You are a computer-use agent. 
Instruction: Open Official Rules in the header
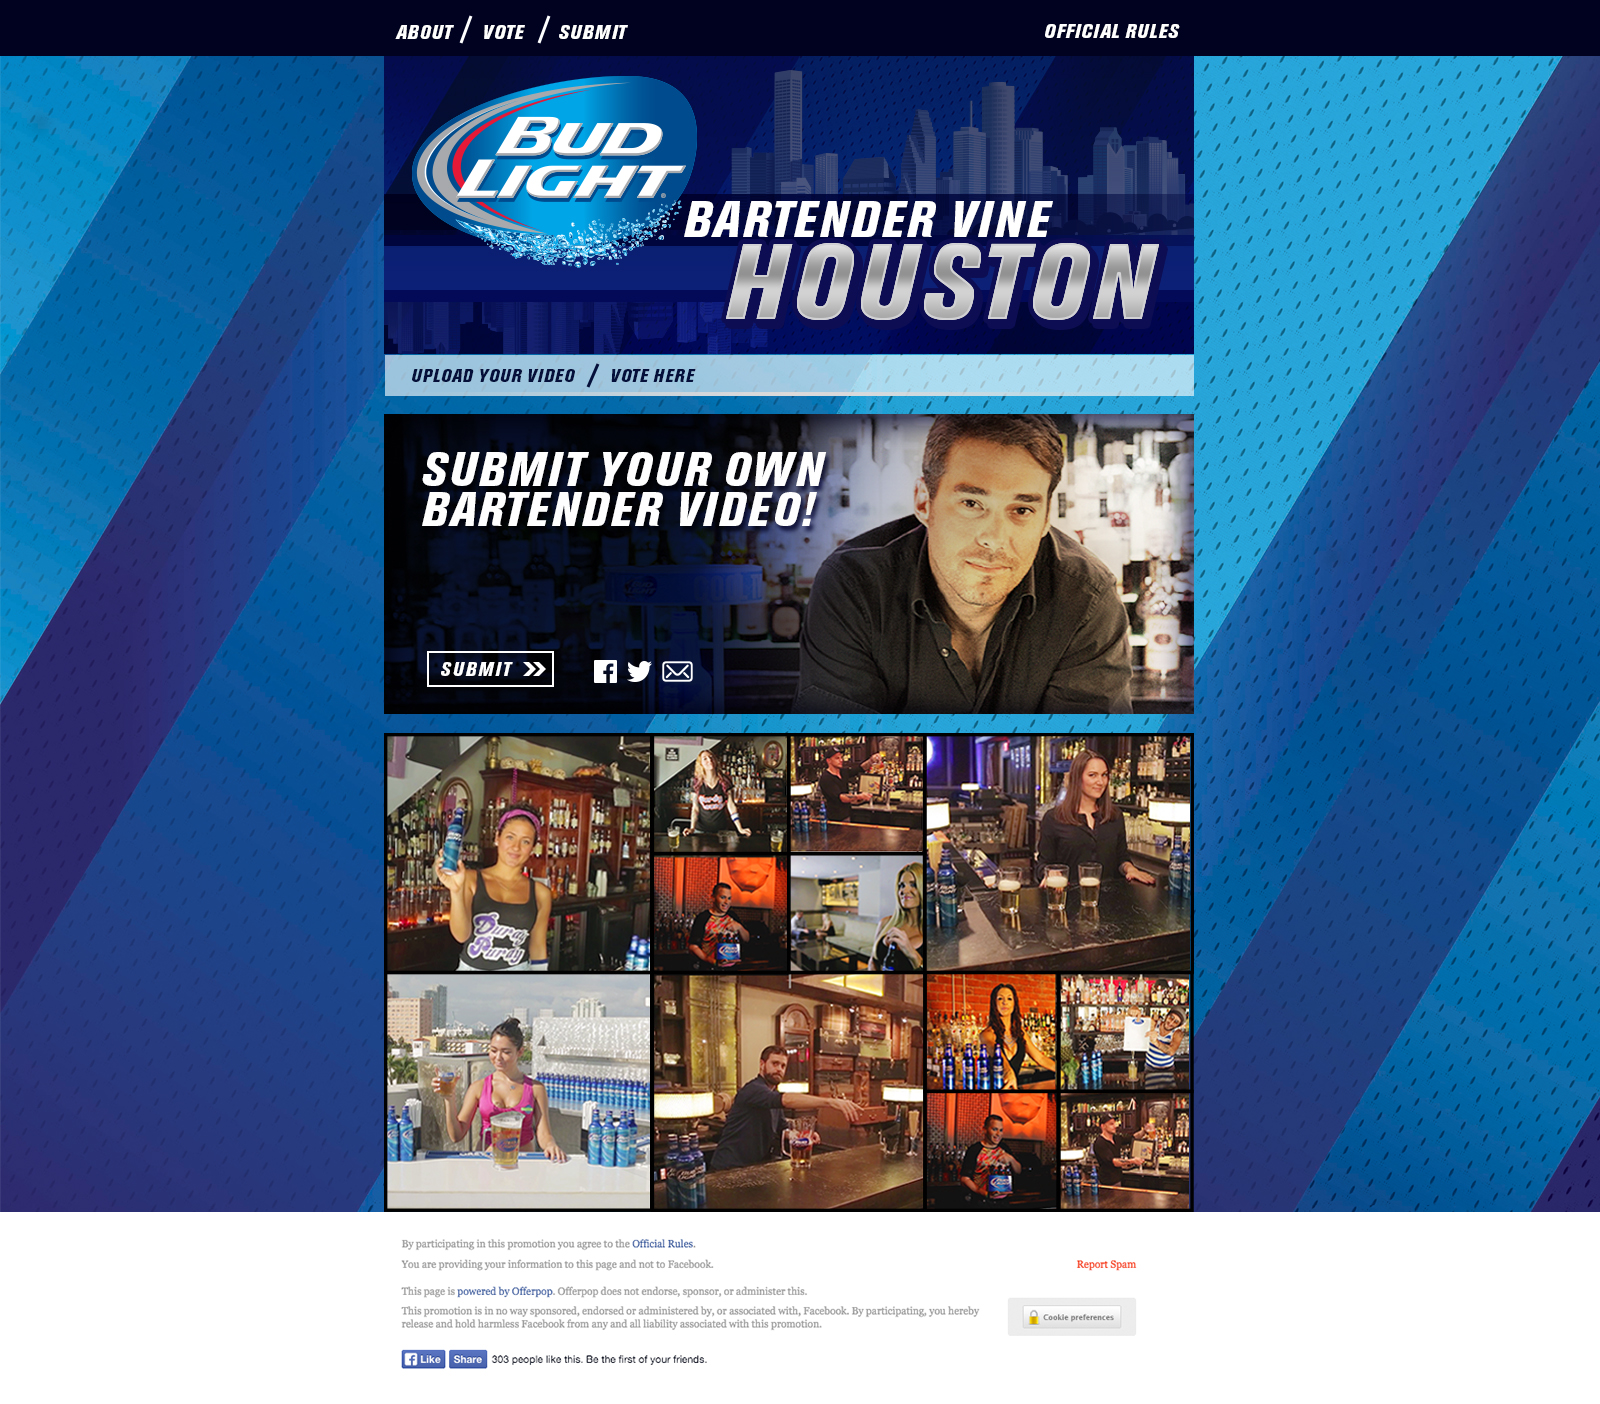[x=1111, y=31]
